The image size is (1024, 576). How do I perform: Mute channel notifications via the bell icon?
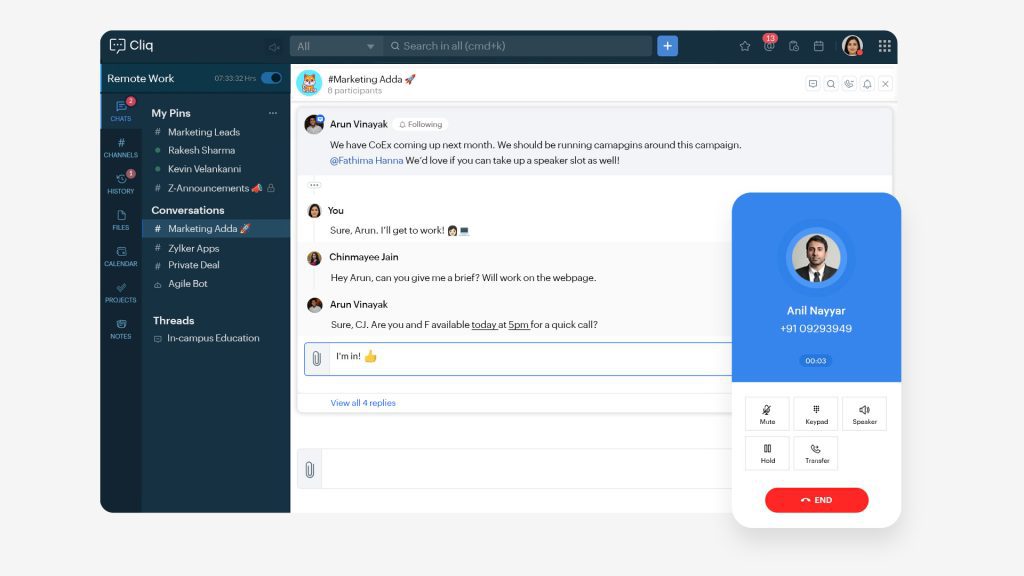tap(866, 84)
